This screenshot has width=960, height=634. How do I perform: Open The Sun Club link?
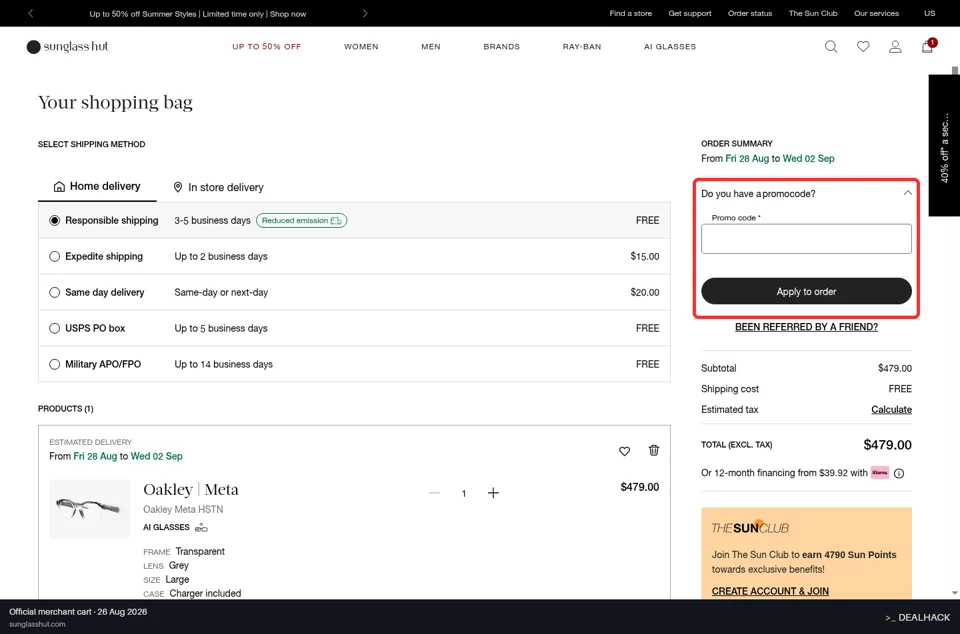pyautogui.click(x=813, y=13)
